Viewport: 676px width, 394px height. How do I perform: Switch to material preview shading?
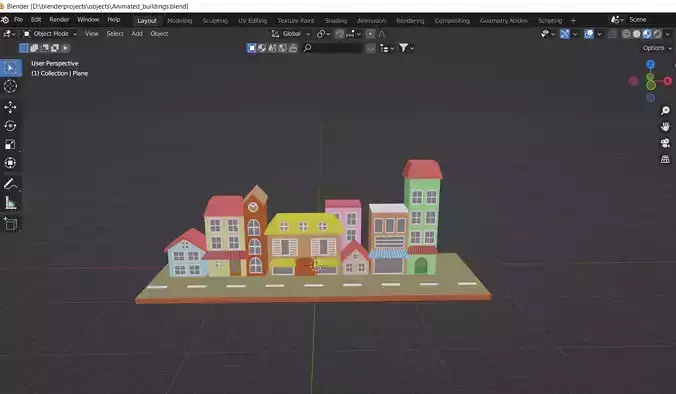pyautogui.click(x=647, y=34)
